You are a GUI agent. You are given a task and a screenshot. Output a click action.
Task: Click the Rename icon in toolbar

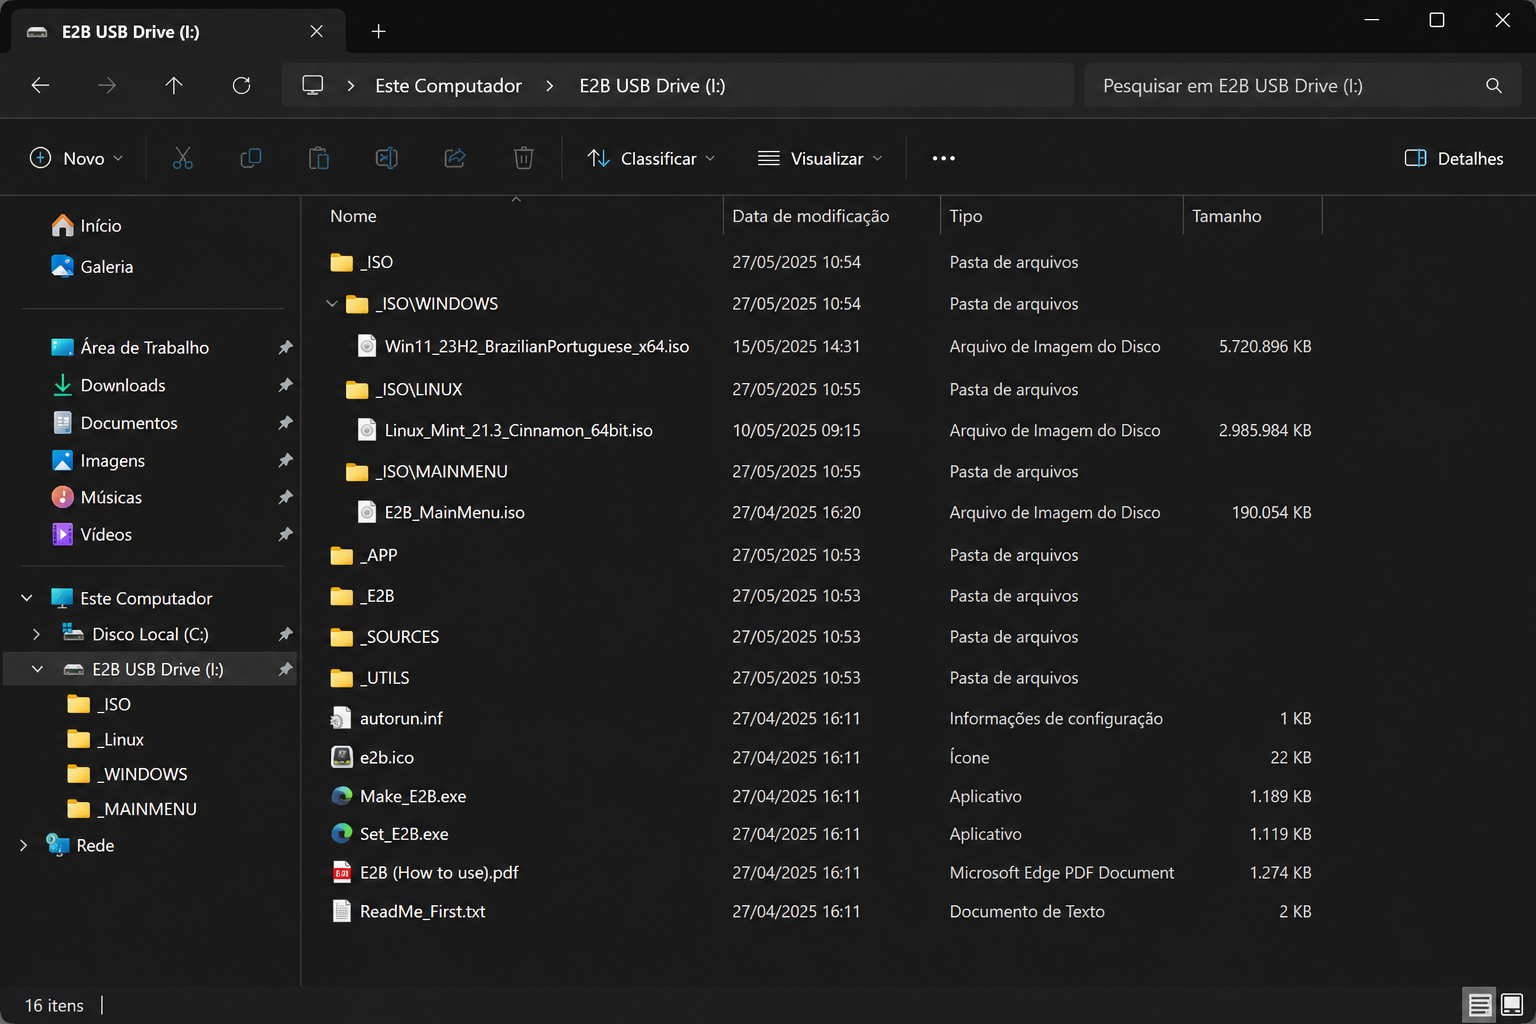[387, 158]
